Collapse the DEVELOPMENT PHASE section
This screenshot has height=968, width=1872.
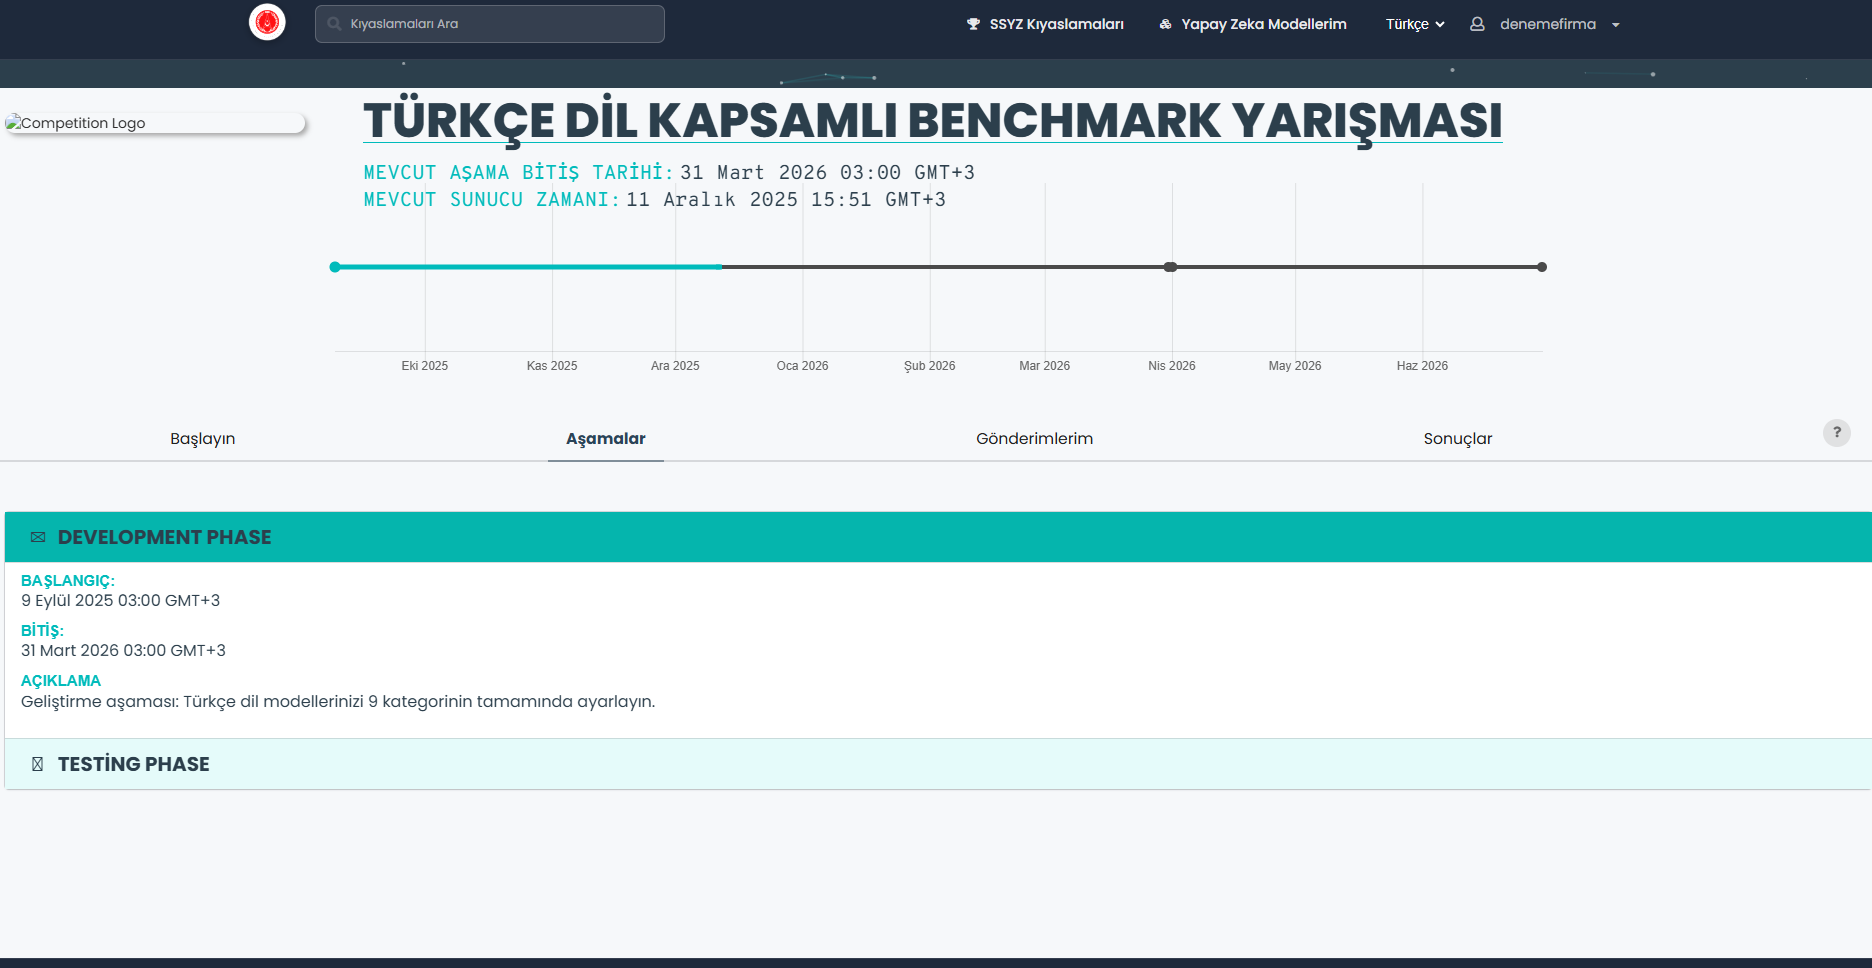165,537
